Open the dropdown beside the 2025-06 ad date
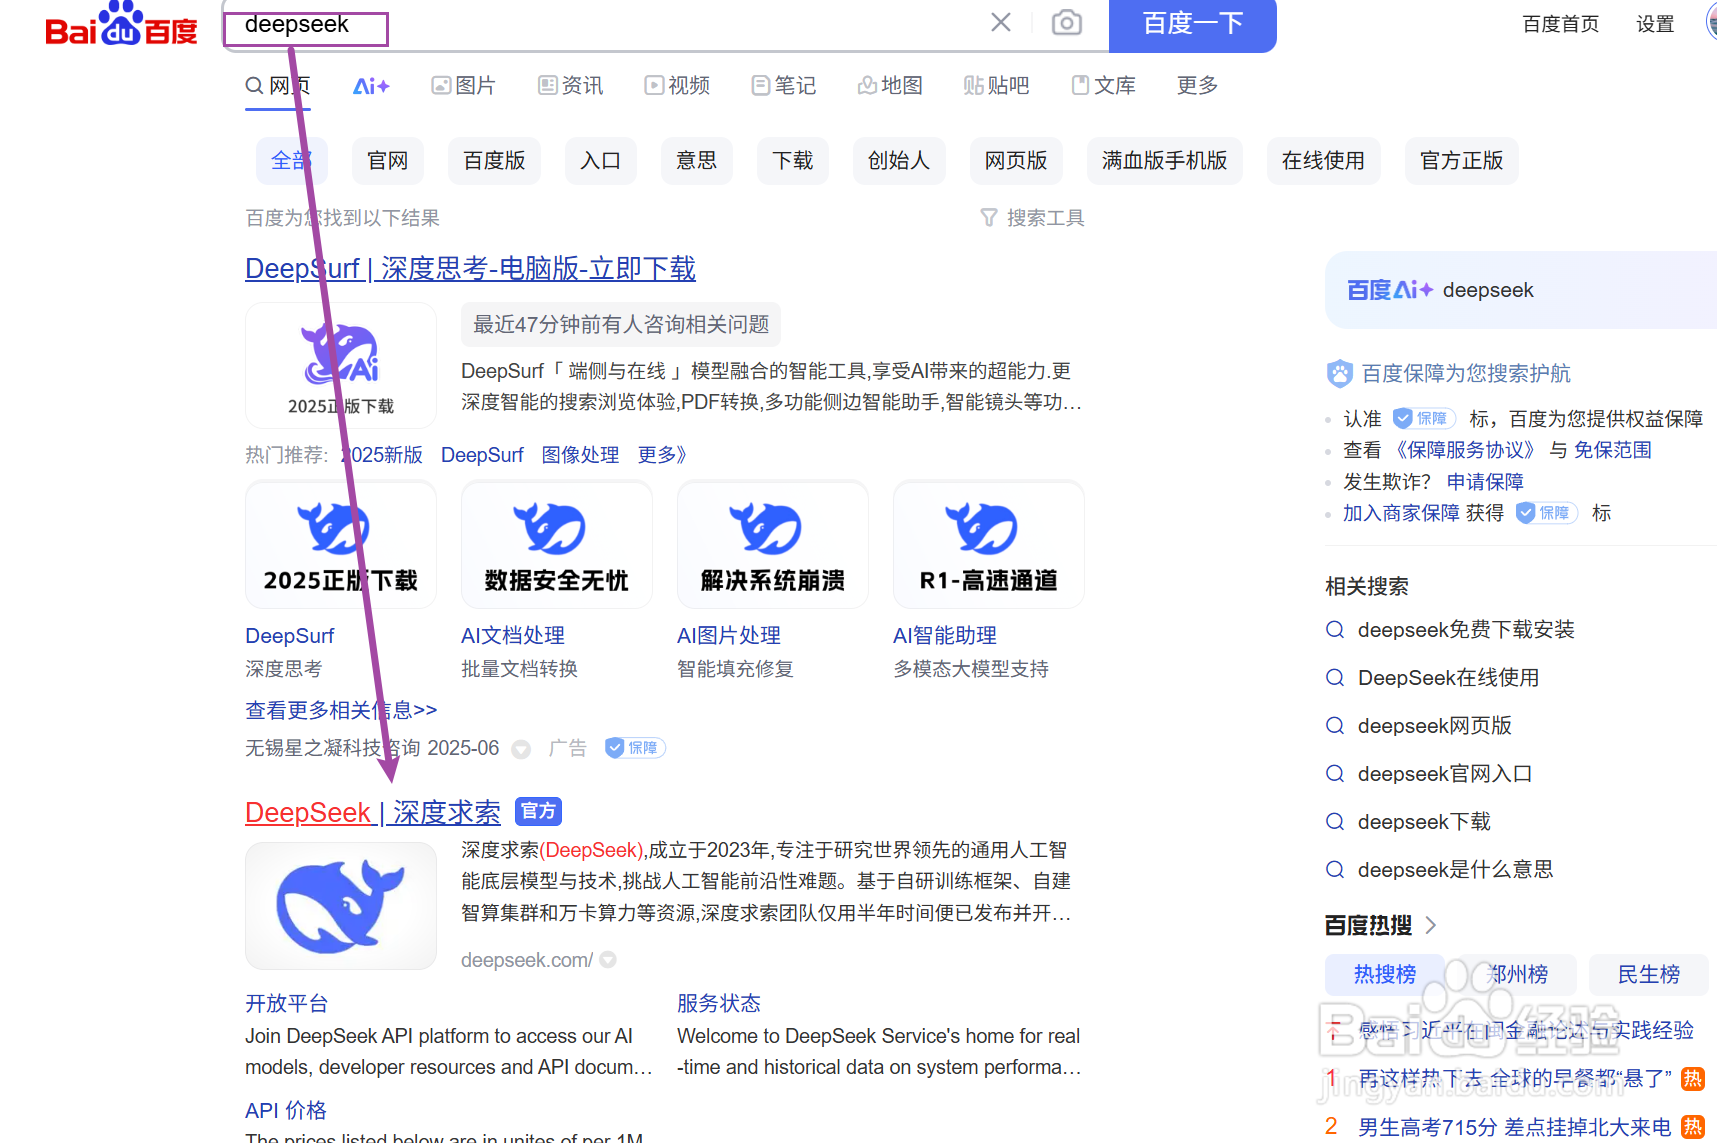The height and width of the screenshot is (1143, 1717). (520, 748)
